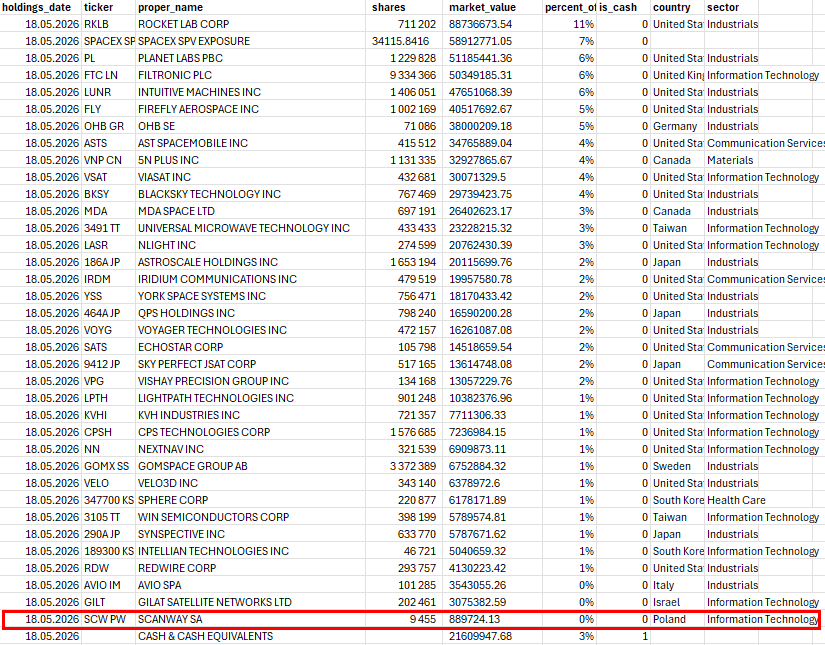Select the Poland country cell

point(677,619)
